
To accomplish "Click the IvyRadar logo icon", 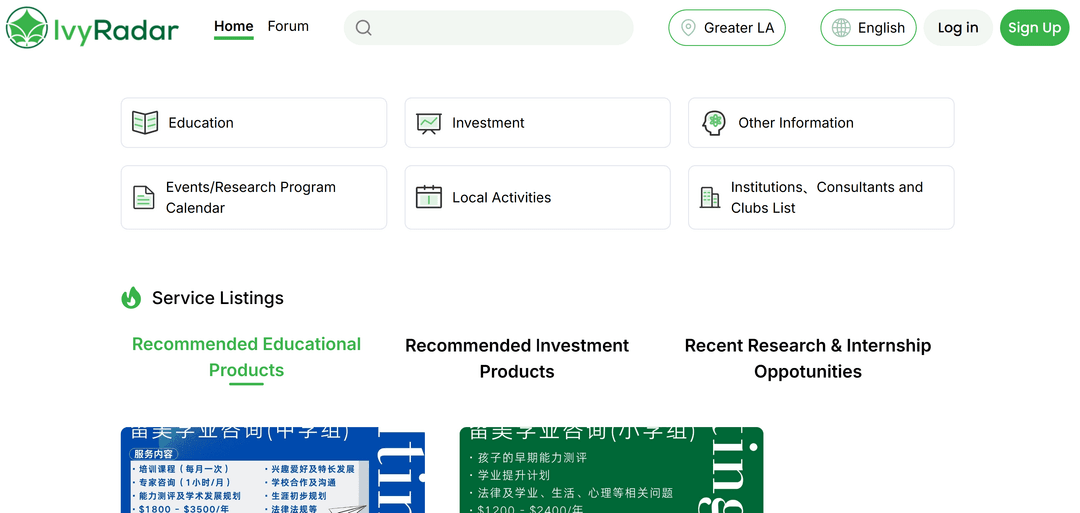I will (27, 28).
